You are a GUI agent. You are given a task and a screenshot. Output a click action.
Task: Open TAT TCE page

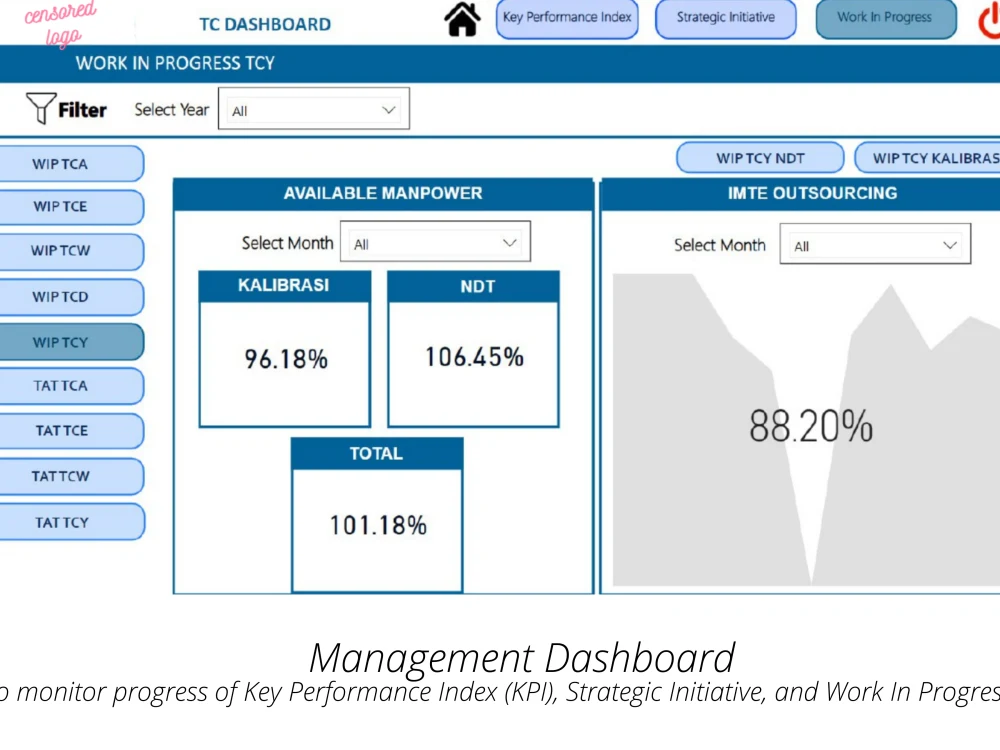point(71,431)
